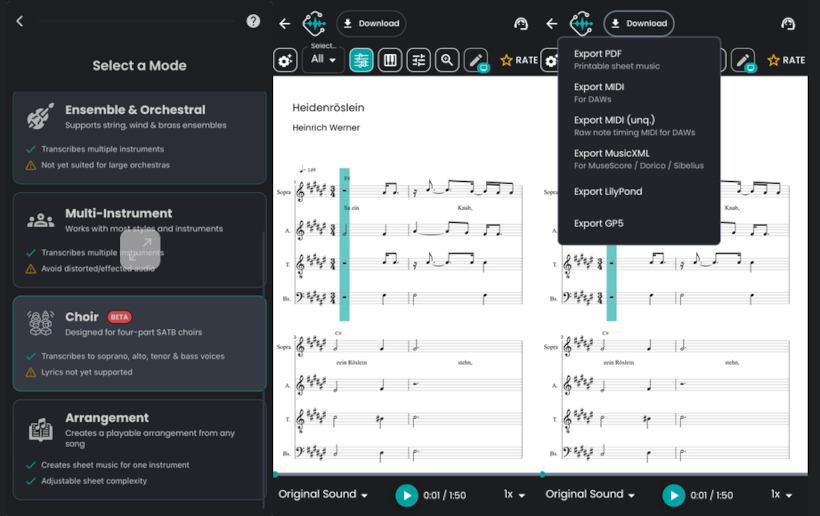Go back from the Select a Mode screen
This screenshot has height=516, width=820.
(x=20, y=21)
